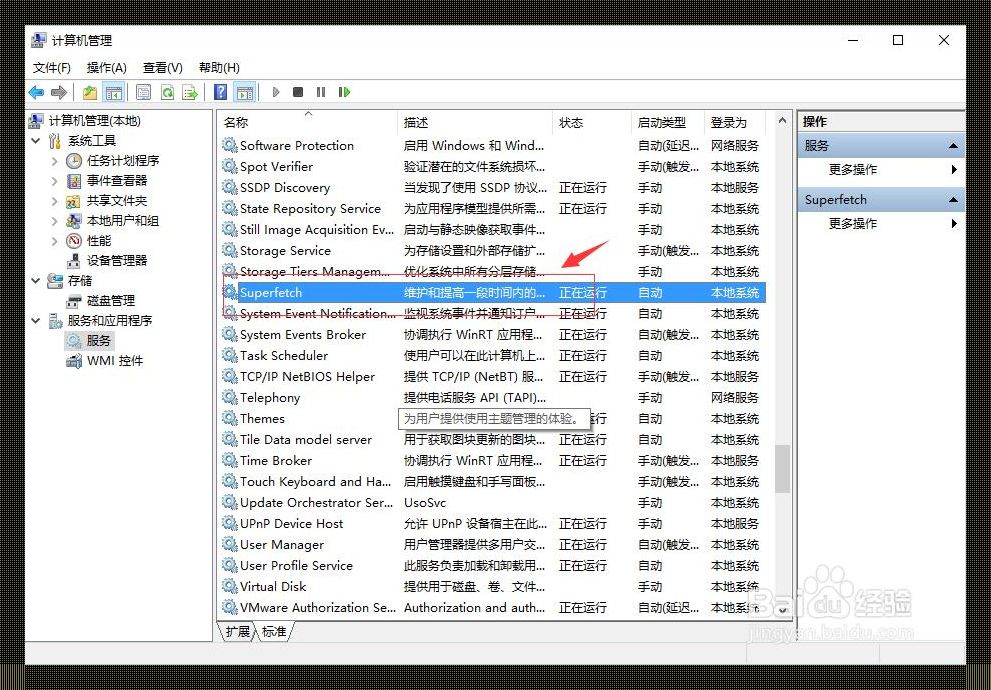Collapse the Superfetch actions section
The width and height of the screenshot is (991, 690).
[x=955, y=199]
